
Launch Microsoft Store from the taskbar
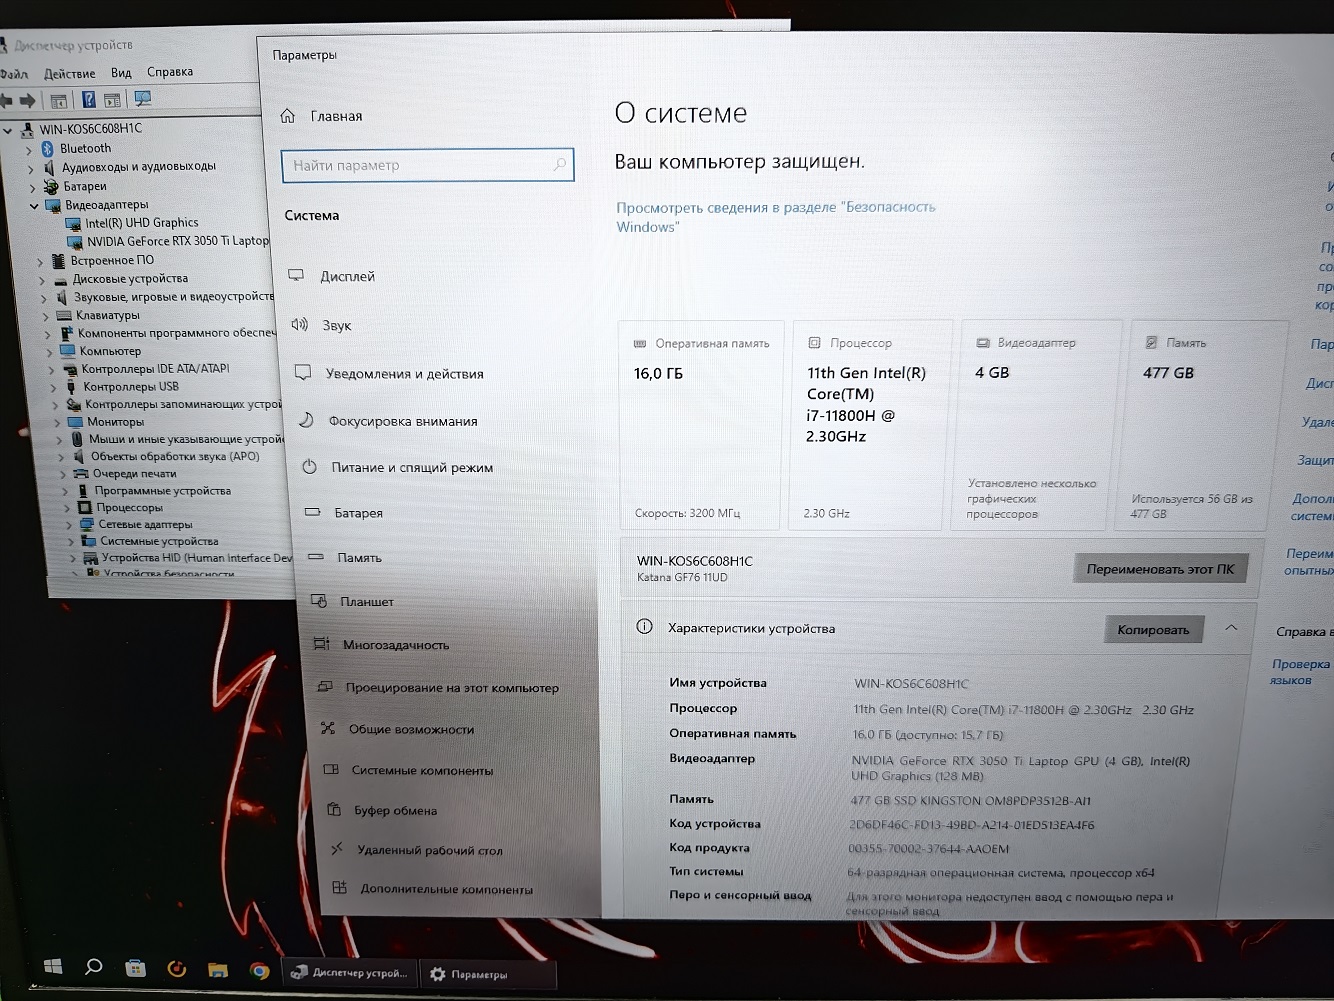point(135,967)
